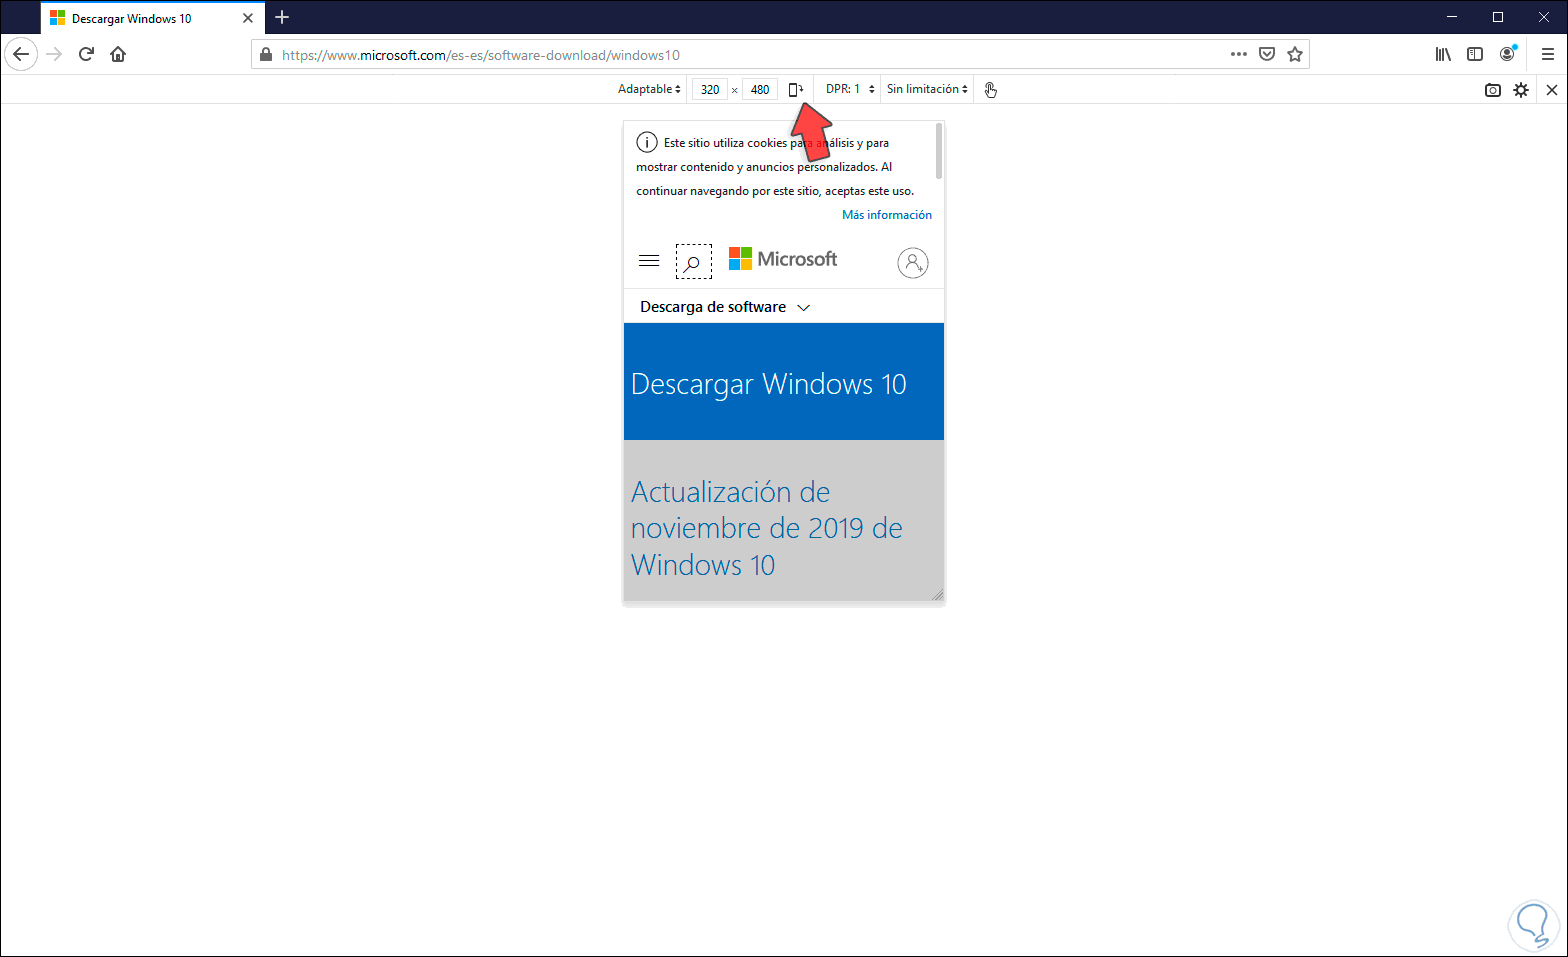Save page to Pocket
The height and width of the screenshot is (957, 1568).
[1267, 54]
